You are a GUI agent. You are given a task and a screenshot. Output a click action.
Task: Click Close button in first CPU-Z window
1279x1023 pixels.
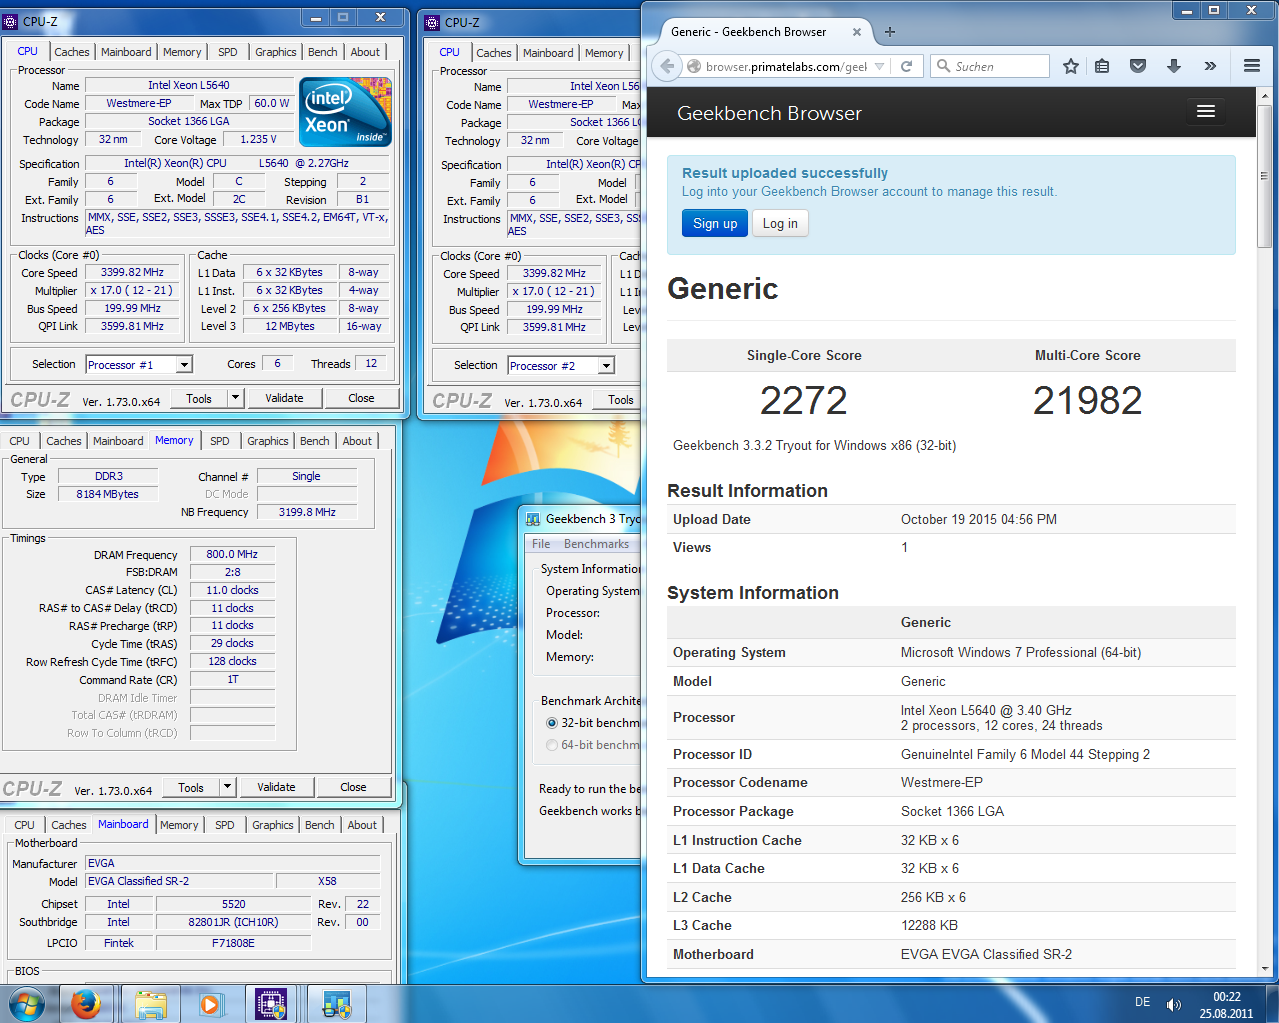coord(361,398)
